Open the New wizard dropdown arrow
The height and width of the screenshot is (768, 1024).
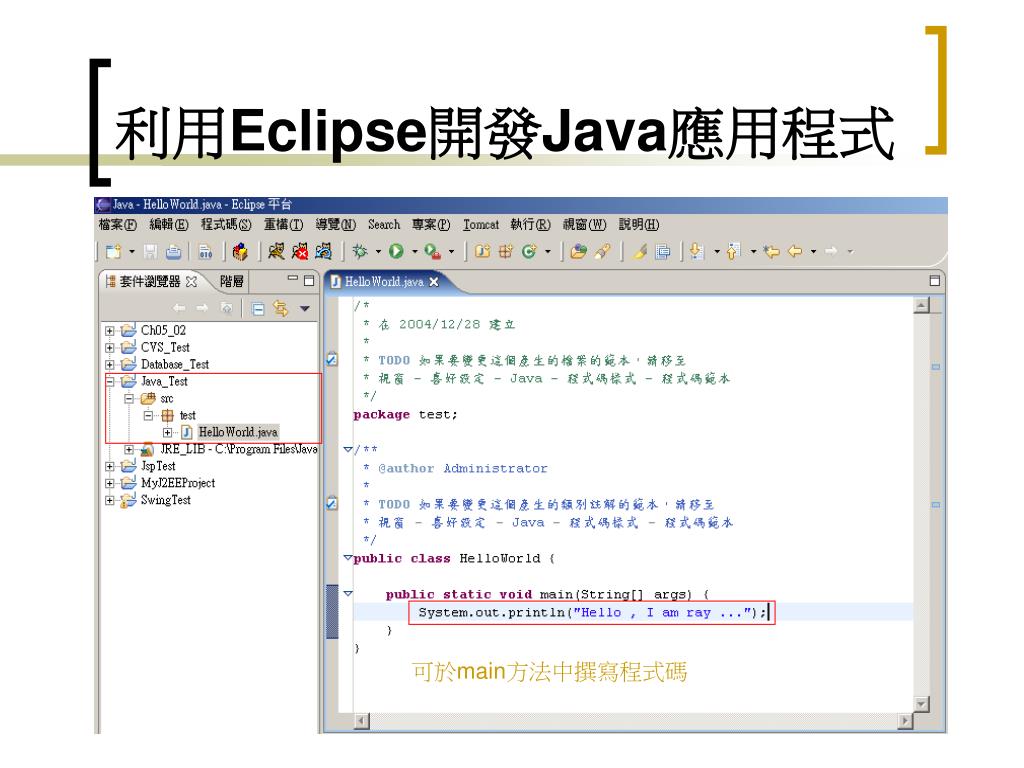pyautogui.click(x=132, y=251)
